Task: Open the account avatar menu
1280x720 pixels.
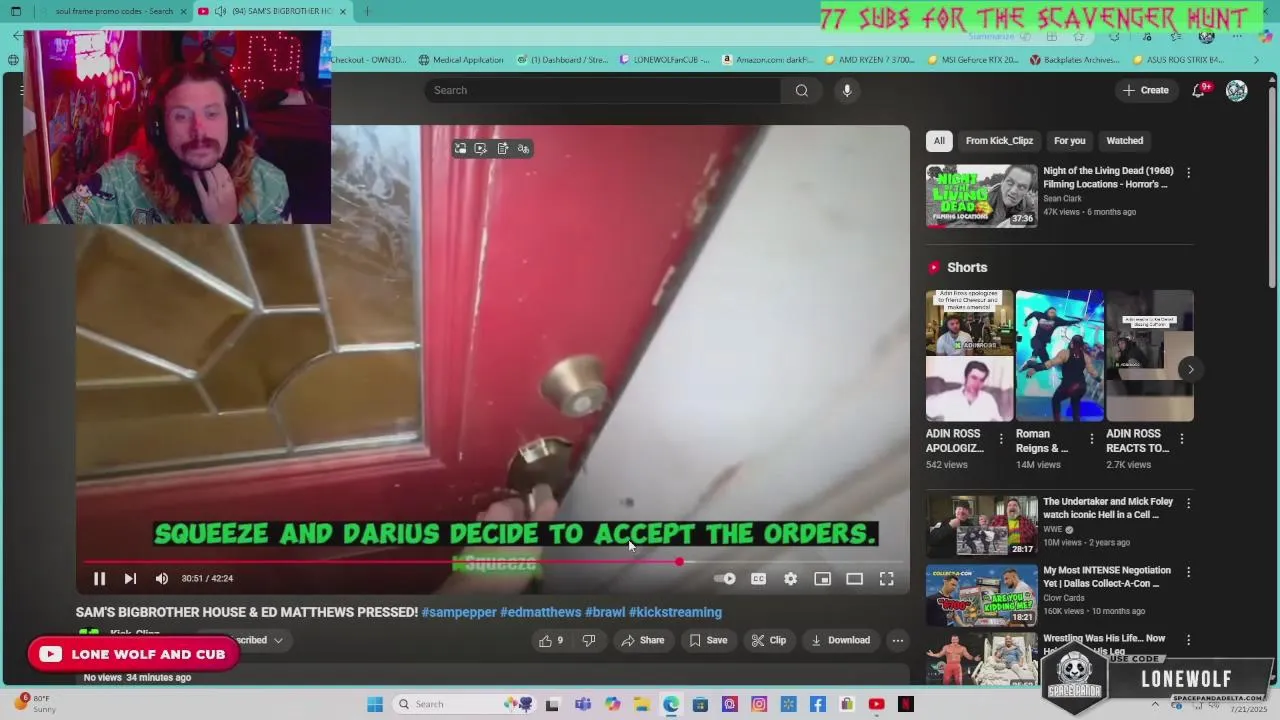Action: [x=1237, y=90]
